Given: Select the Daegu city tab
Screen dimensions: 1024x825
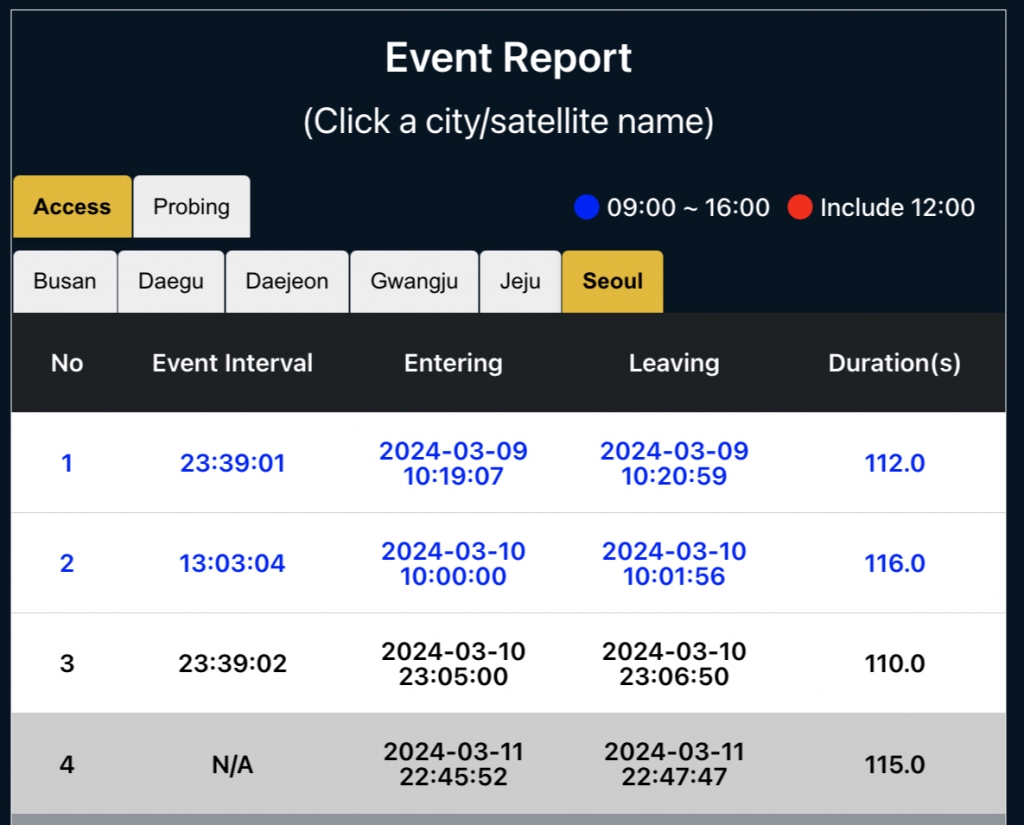Looking at the screenshot, I should pyautogui.click(x=171, y=281).
